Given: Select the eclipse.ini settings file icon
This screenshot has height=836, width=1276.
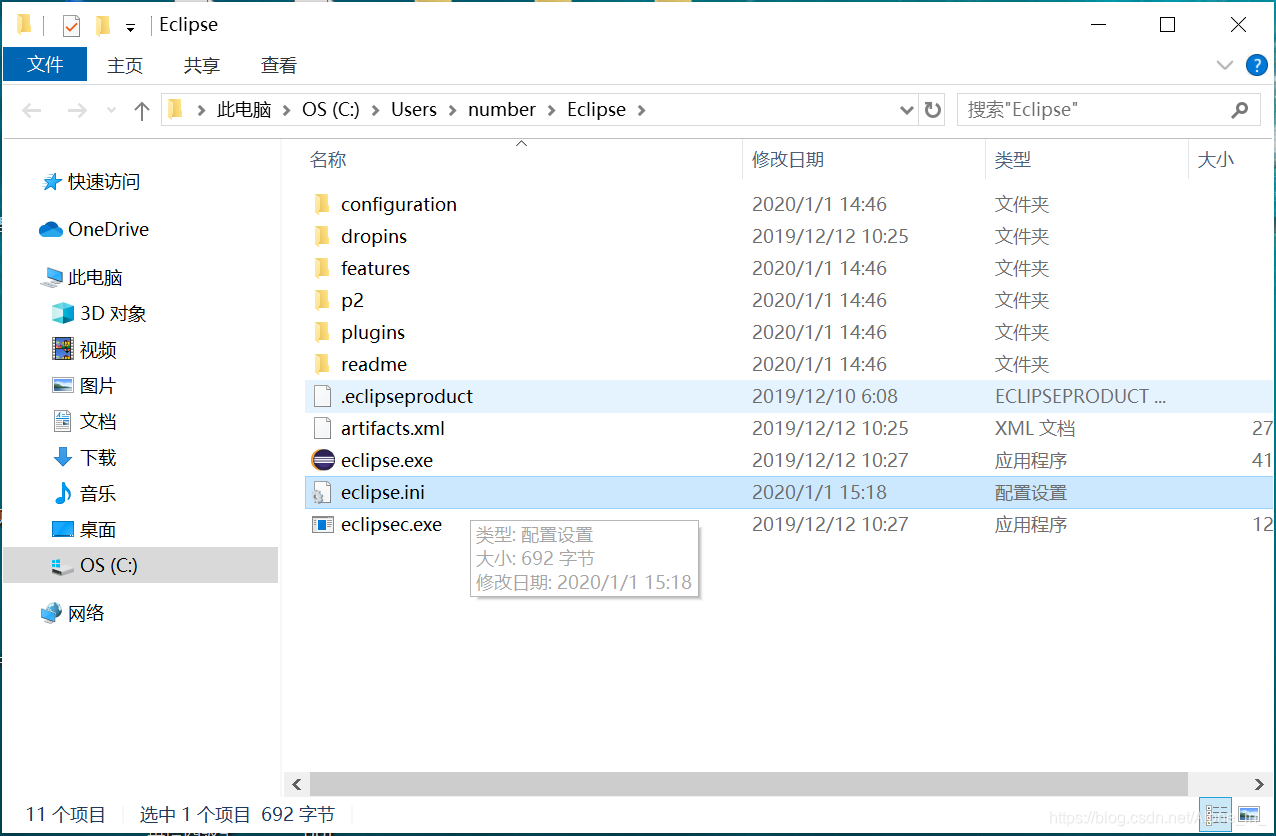Looking at the screenshot, I should 322,493.
